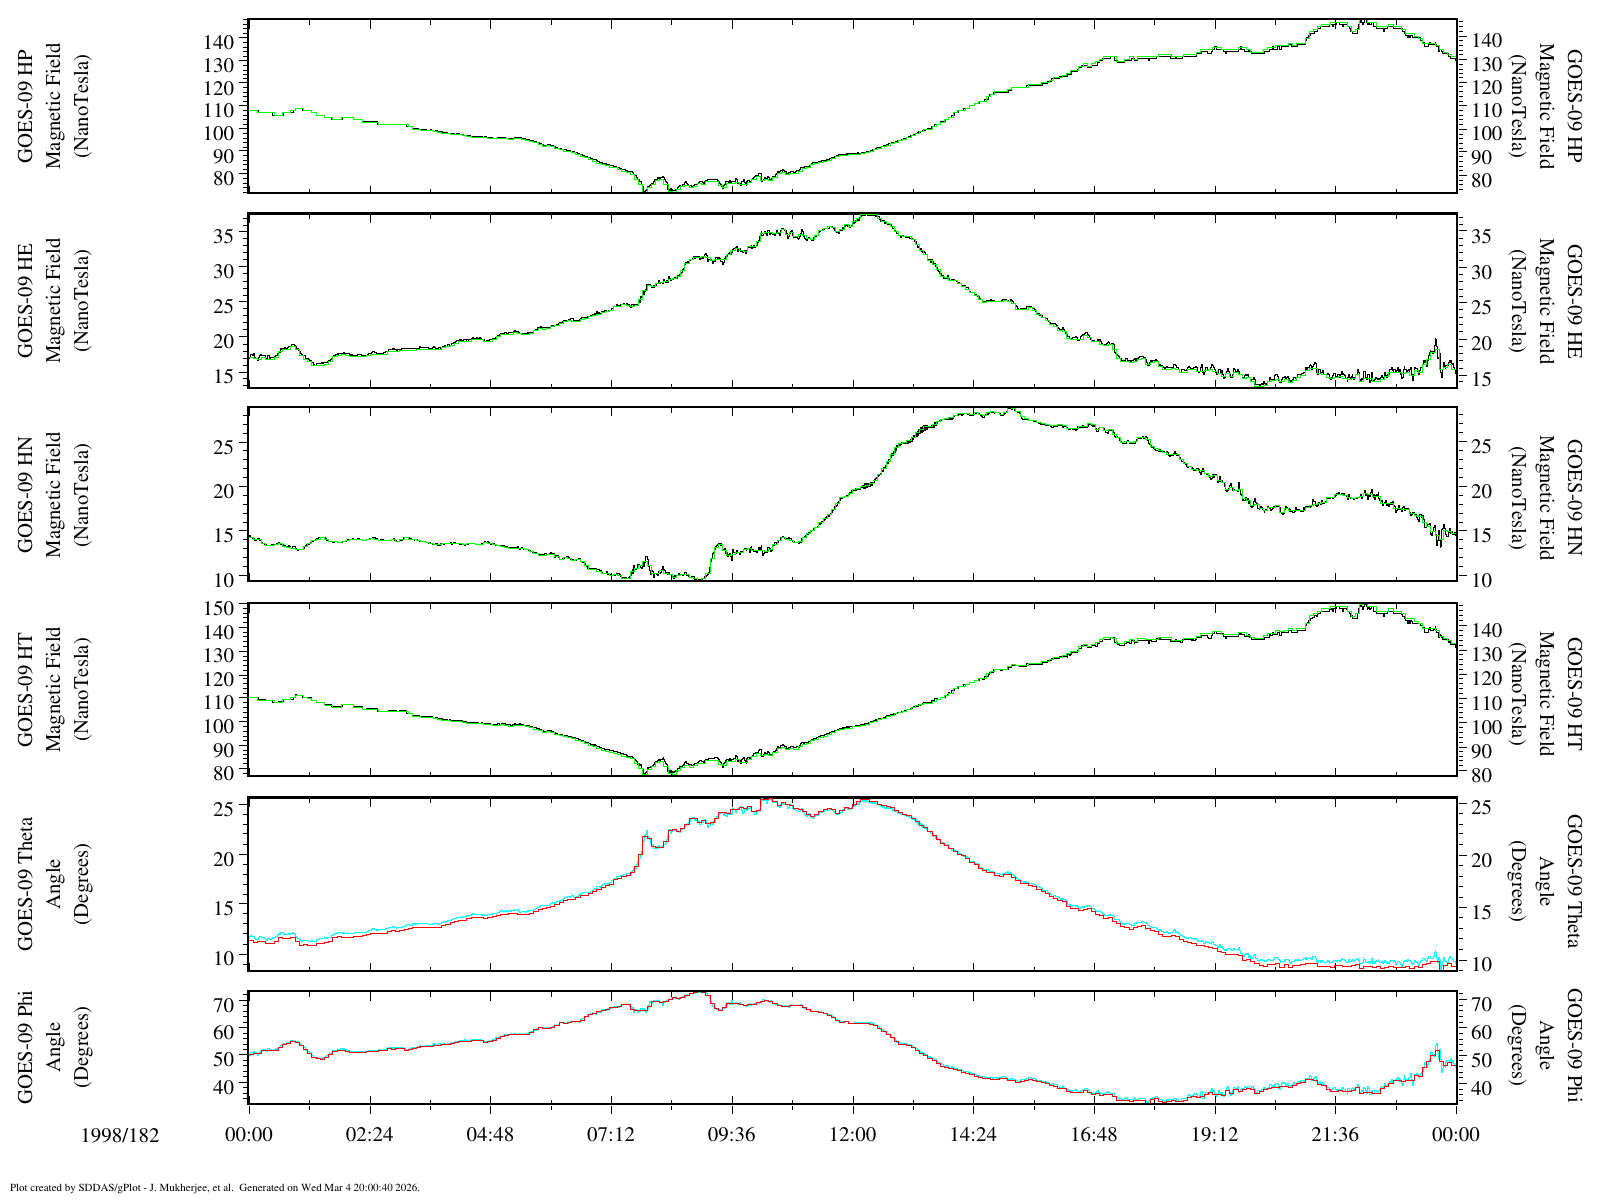Click "40" on the right GOES-09 Phi axis

click(x=1481, y=1088)
